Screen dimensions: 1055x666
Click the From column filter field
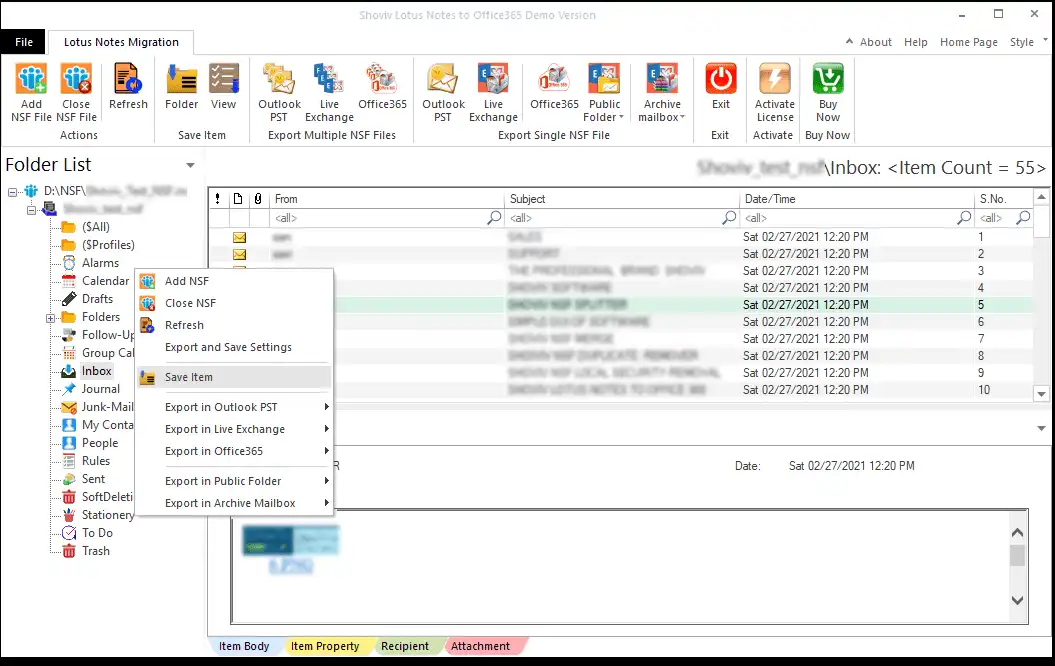[x=387, y=218]
